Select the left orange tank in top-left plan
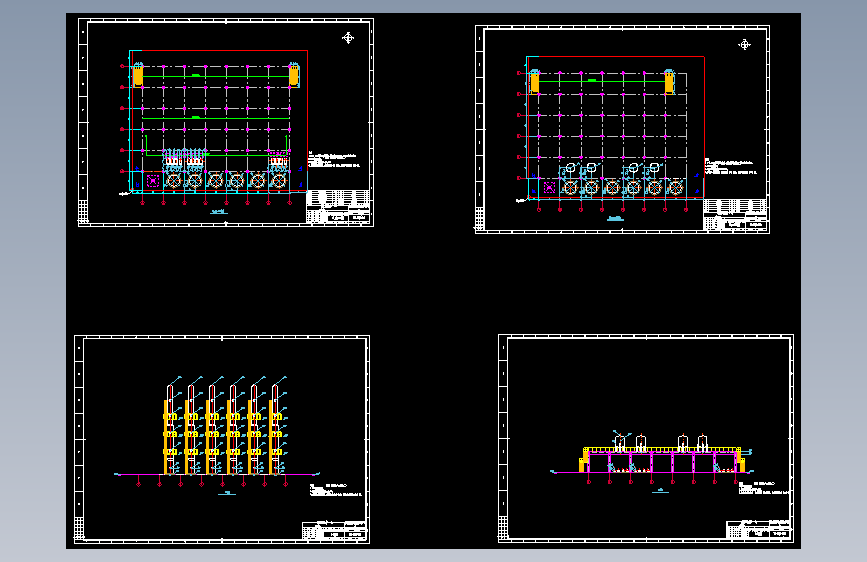Viewport: 867px width, 562px height. click(138, 75)
